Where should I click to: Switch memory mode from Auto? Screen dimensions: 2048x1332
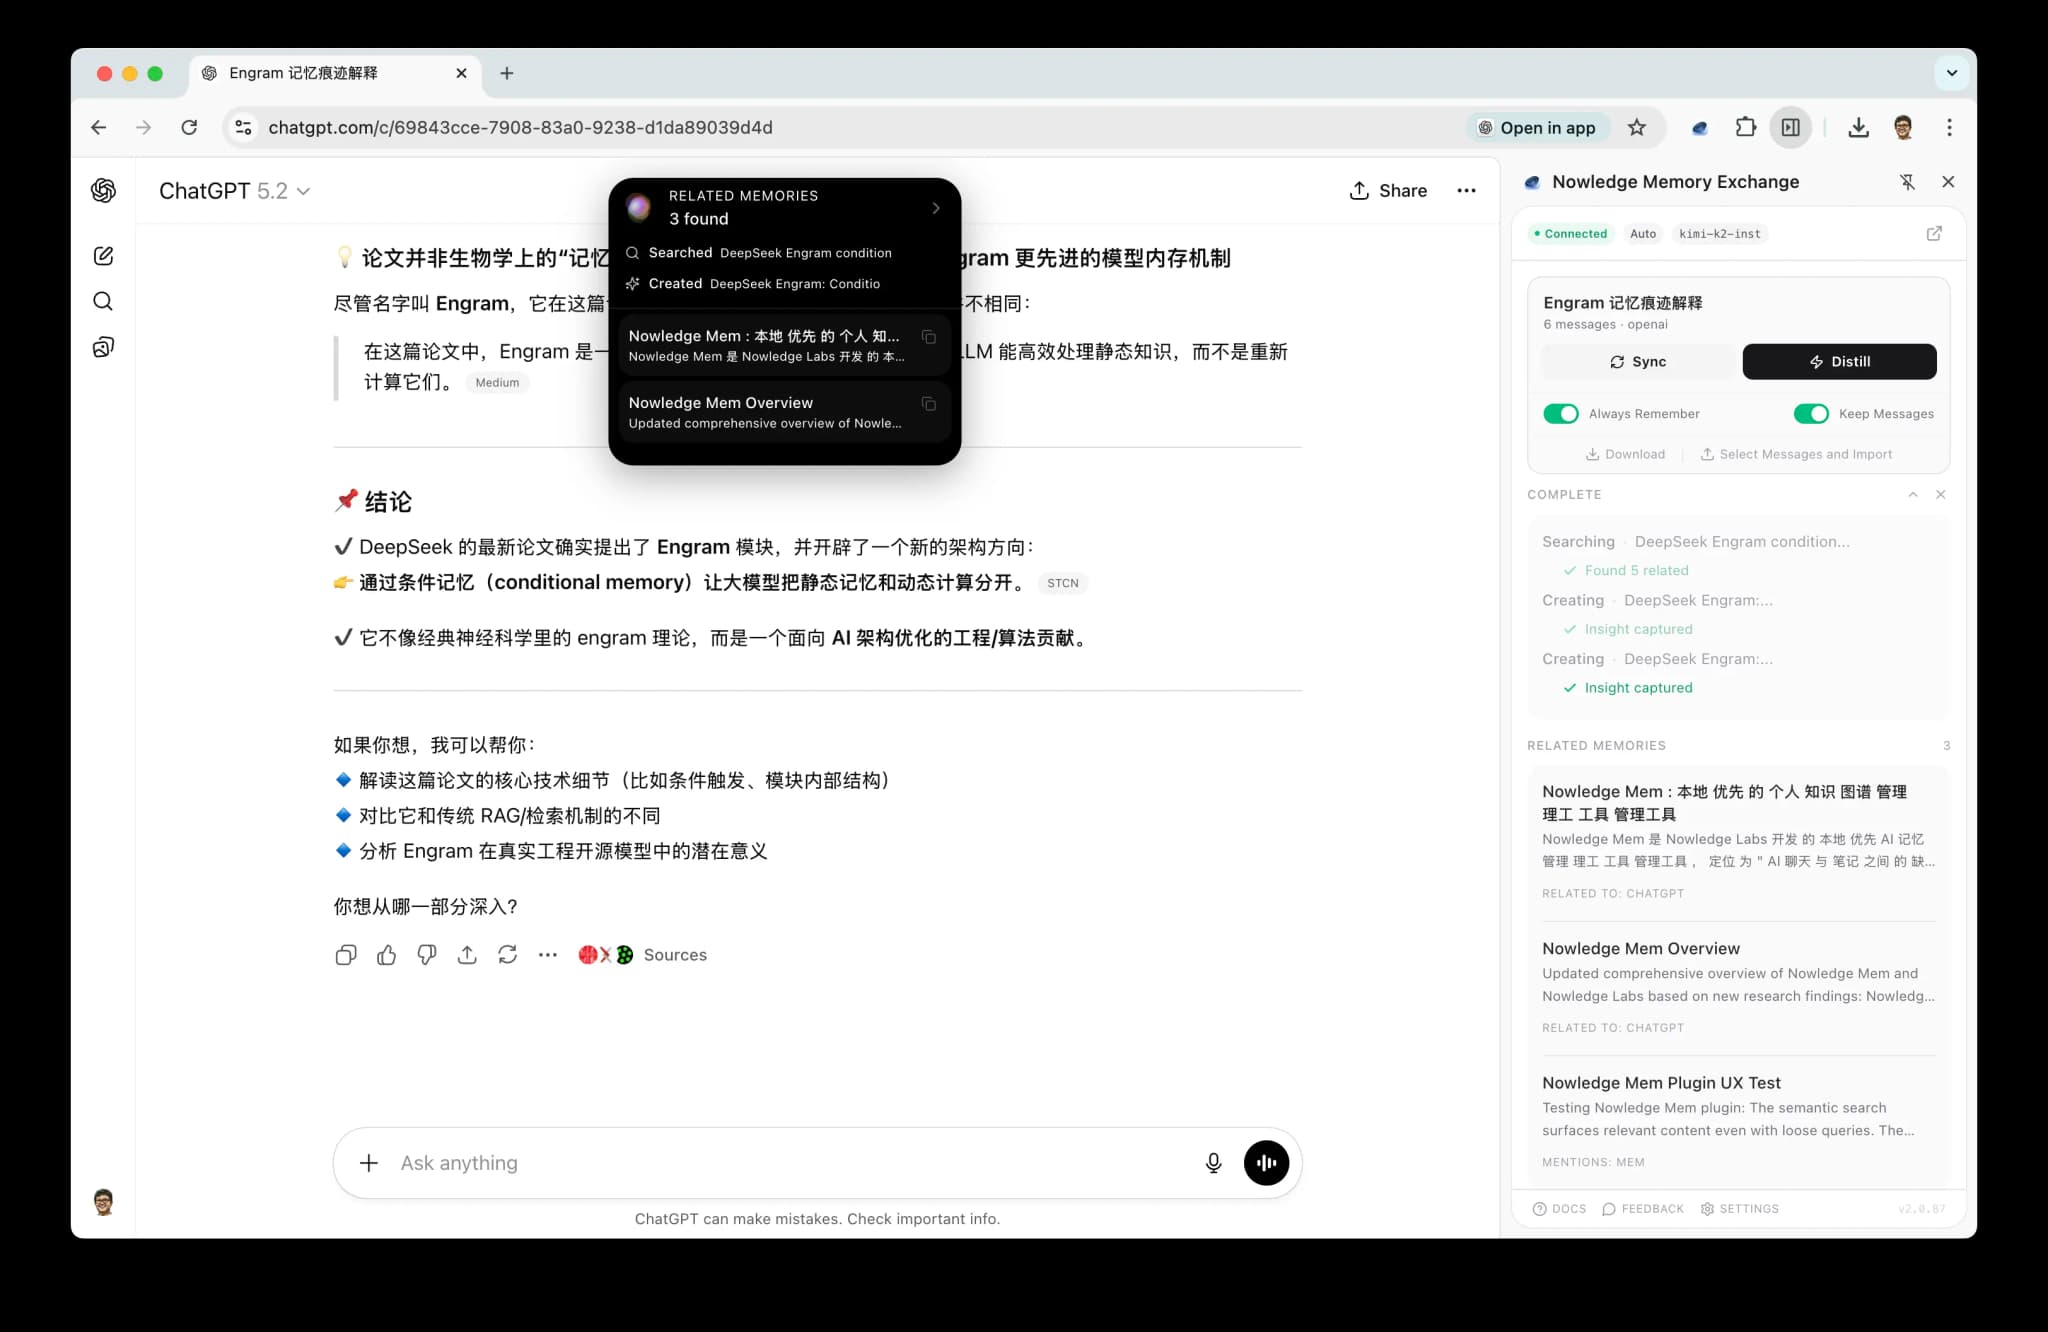[x=1643, y=233]
